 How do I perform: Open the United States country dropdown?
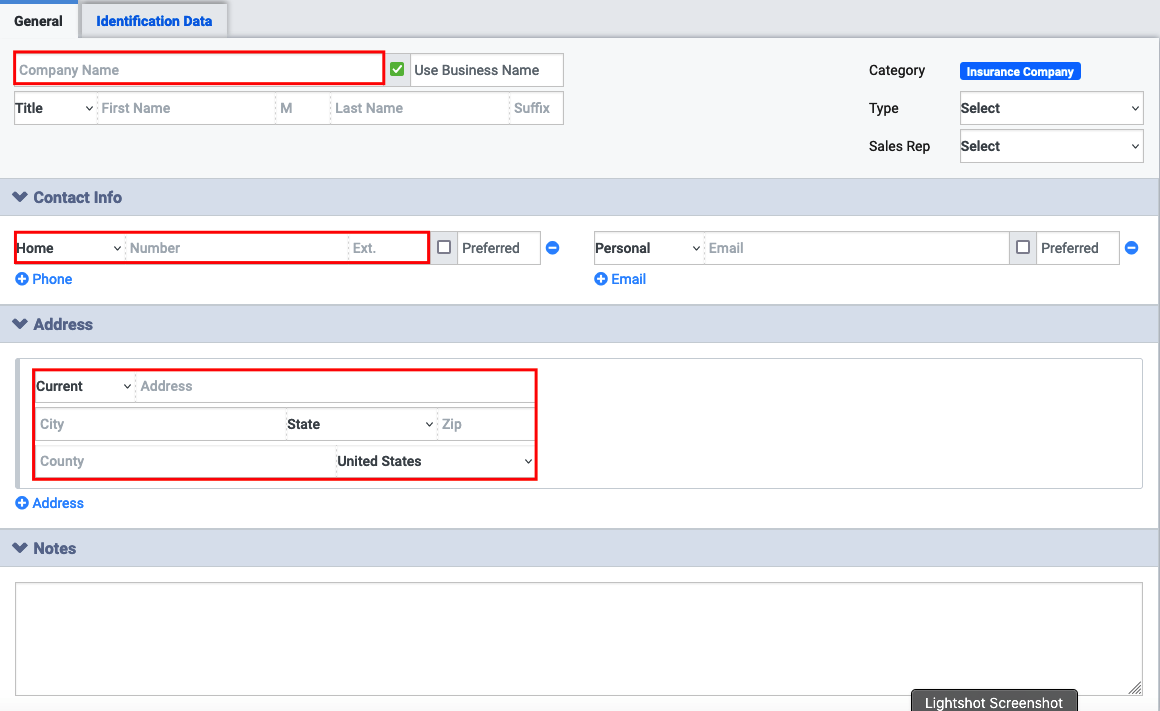435,461
